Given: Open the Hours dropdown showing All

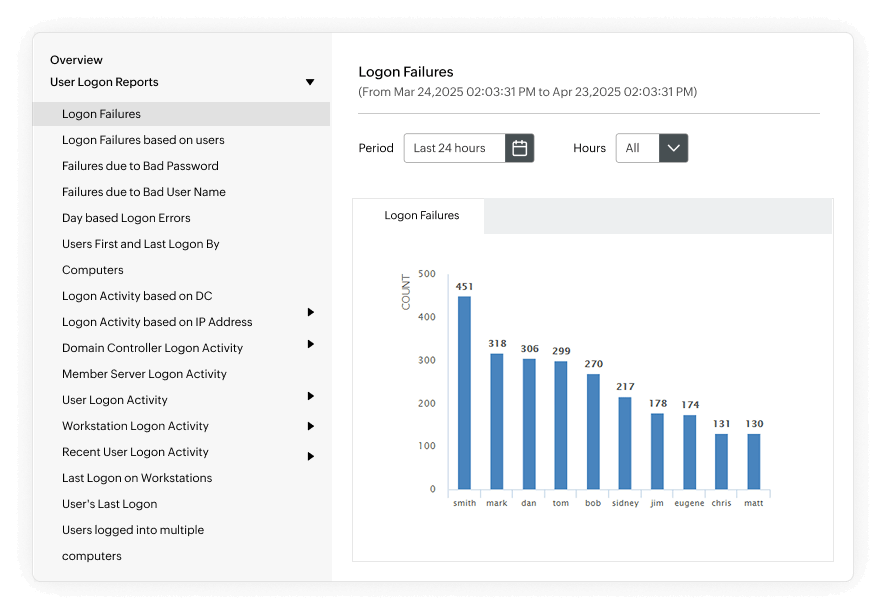Looking at the screenshot, I should point(672,147).
